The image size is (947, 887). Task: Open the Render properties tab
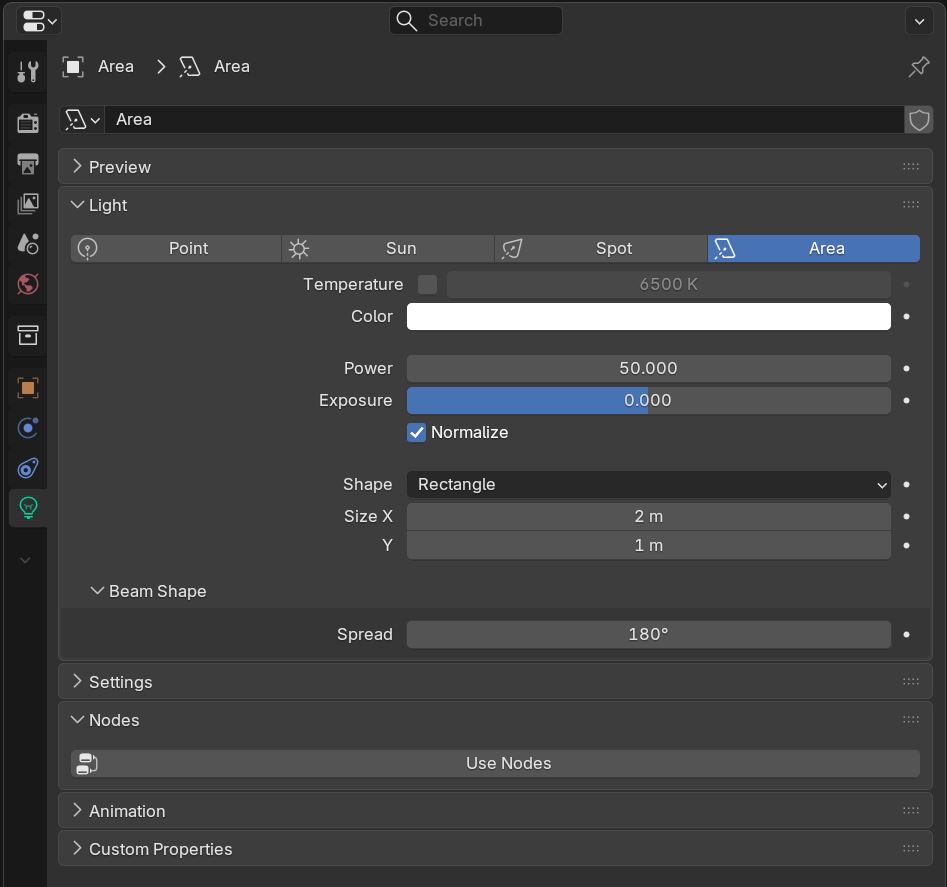pyautogui.click(x=28, y=122)
